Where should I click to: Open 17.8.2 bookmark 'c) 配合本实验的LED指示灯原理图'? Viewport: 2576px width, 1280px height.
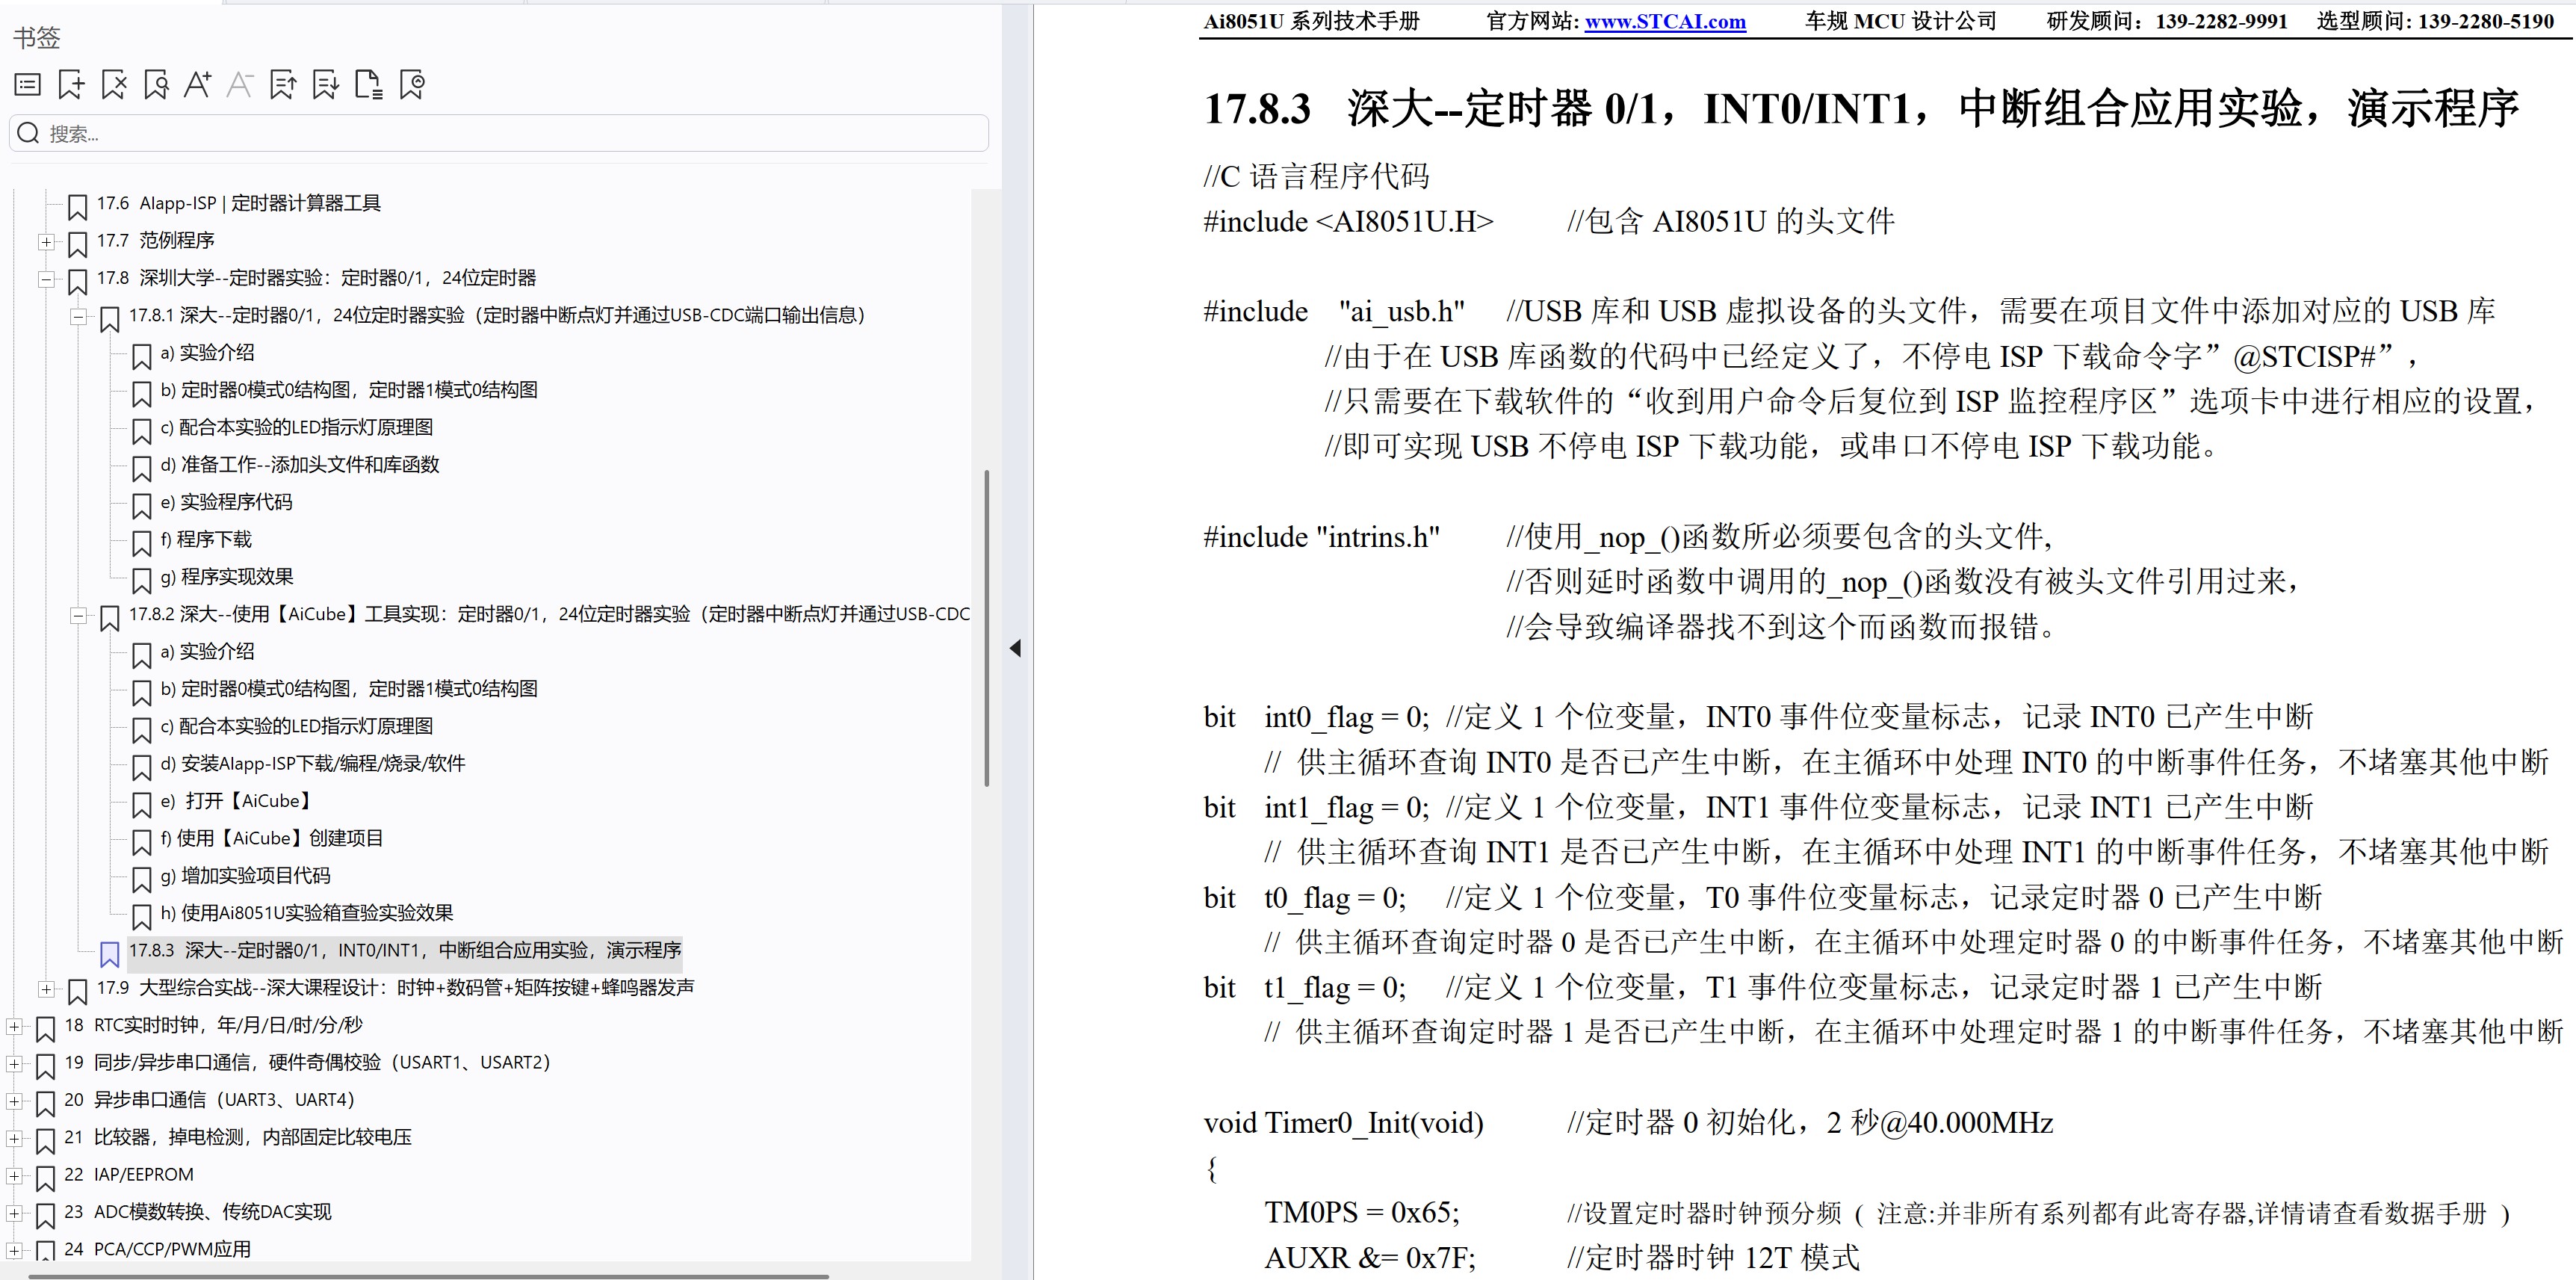tap(297, 726)
